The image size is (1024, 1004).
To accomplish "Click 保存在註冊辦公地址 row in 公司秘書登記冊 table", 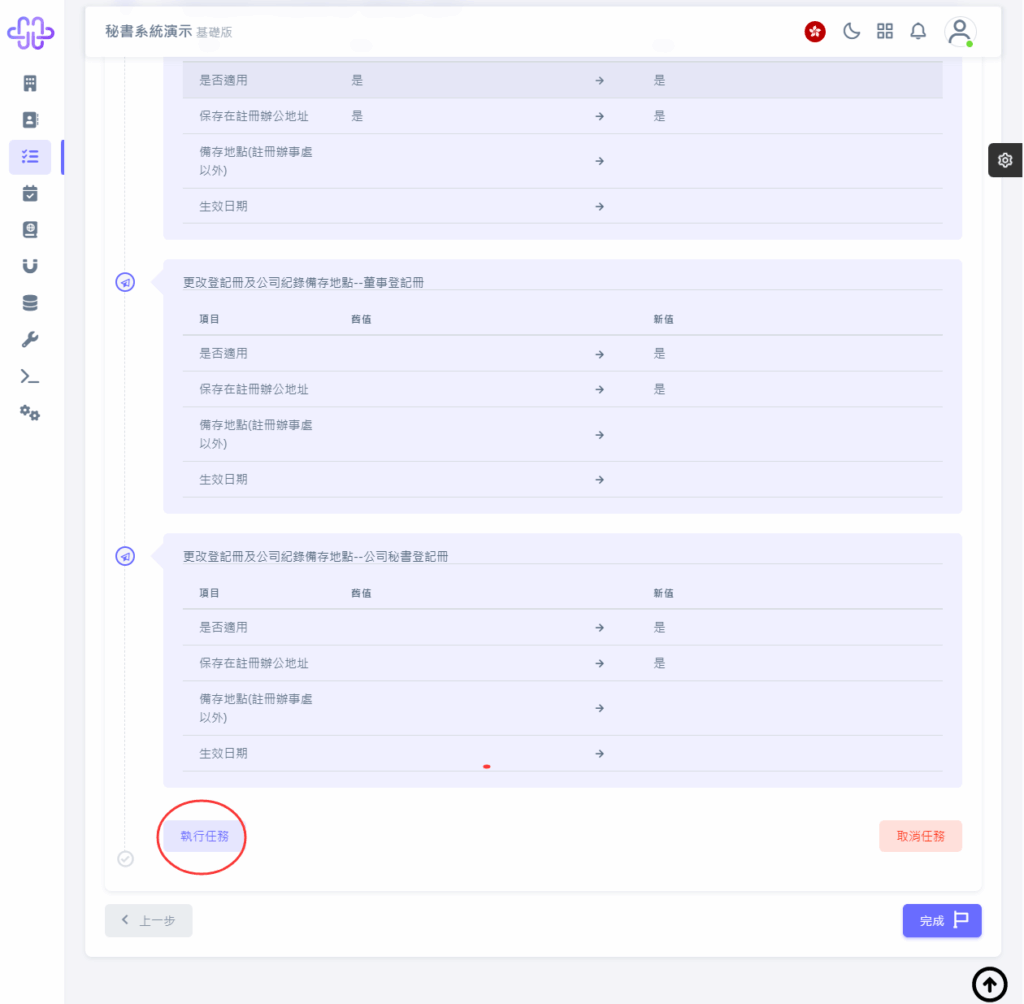I will tap(562, 663).
